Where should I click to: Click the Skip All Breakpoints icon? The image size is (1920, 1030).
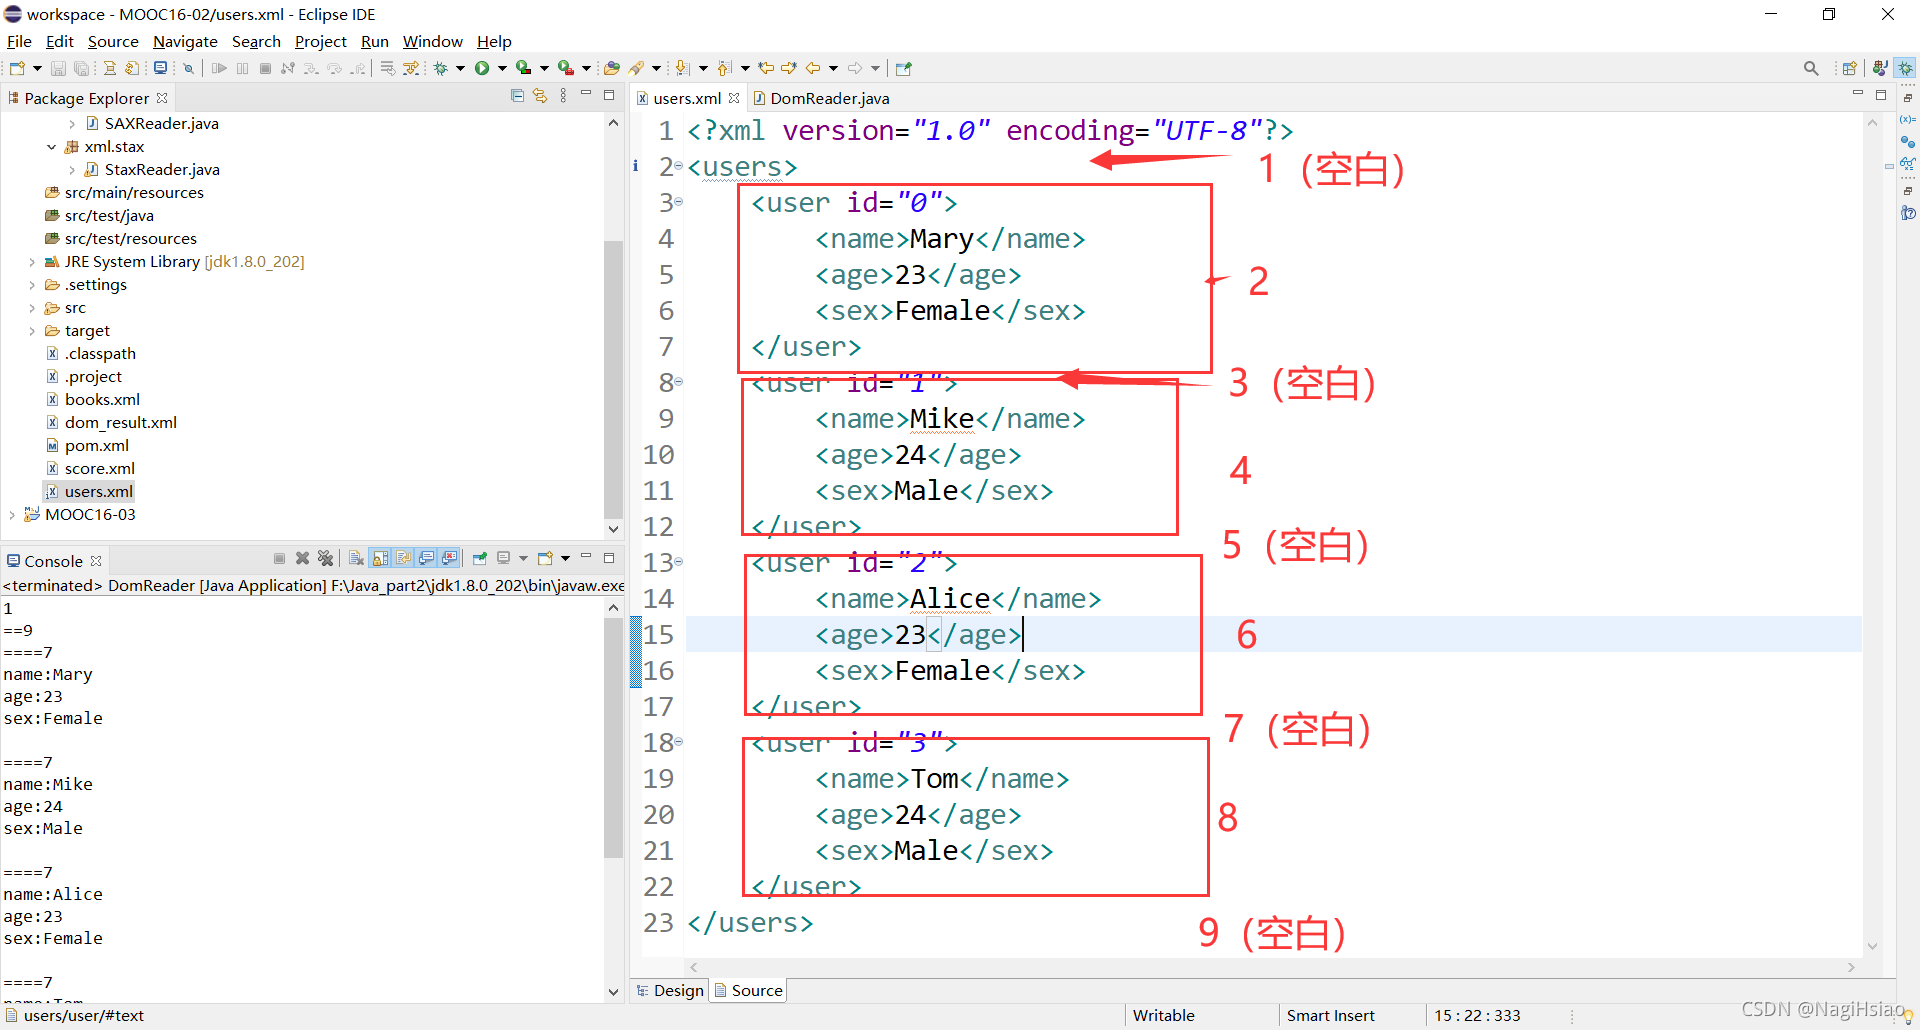point(188,68)
